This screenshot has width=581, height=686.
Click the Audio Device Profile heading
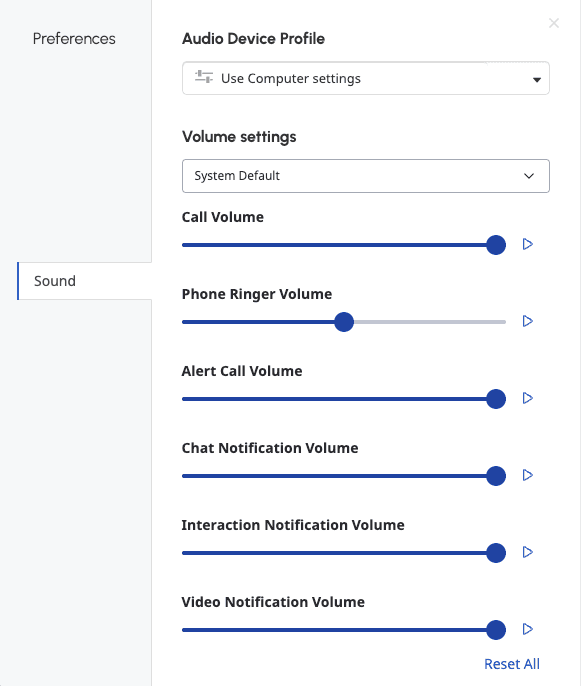point(253,39)
